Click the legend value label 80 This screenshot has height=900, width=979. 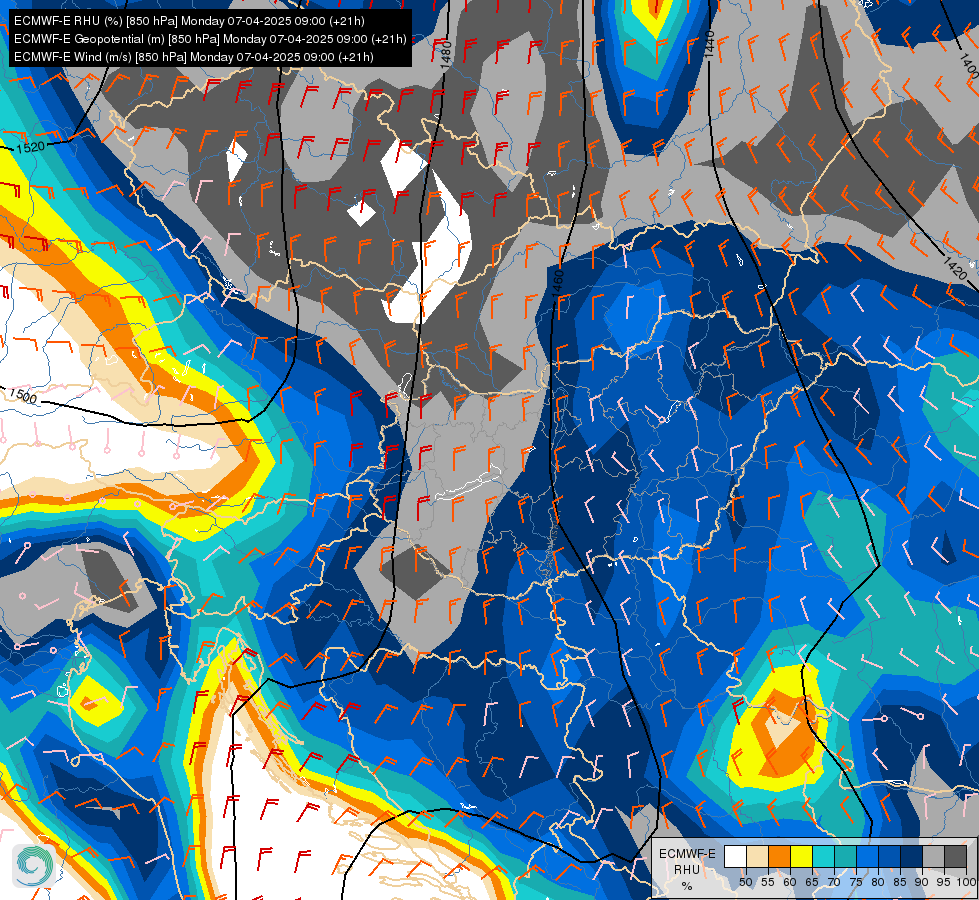pyautogui.click(x=878, y=882)
